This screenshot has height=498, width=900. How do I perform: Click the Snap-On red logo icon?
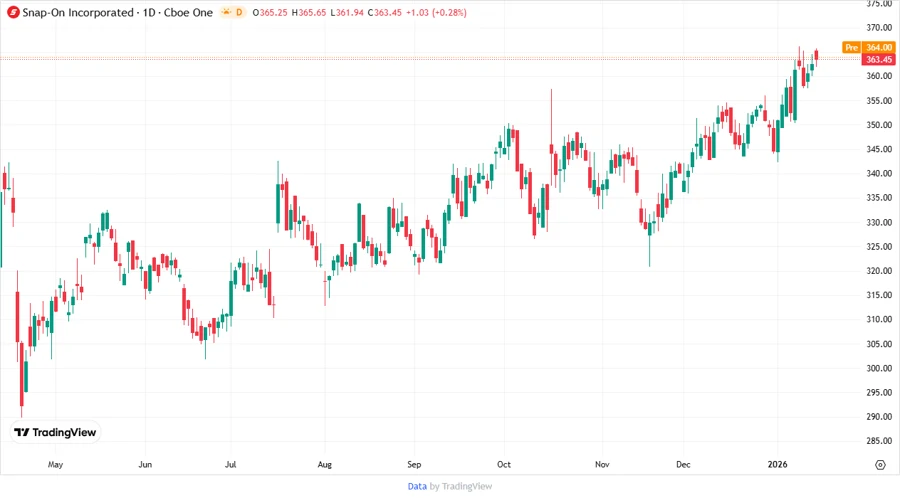[x=13, y=12]
